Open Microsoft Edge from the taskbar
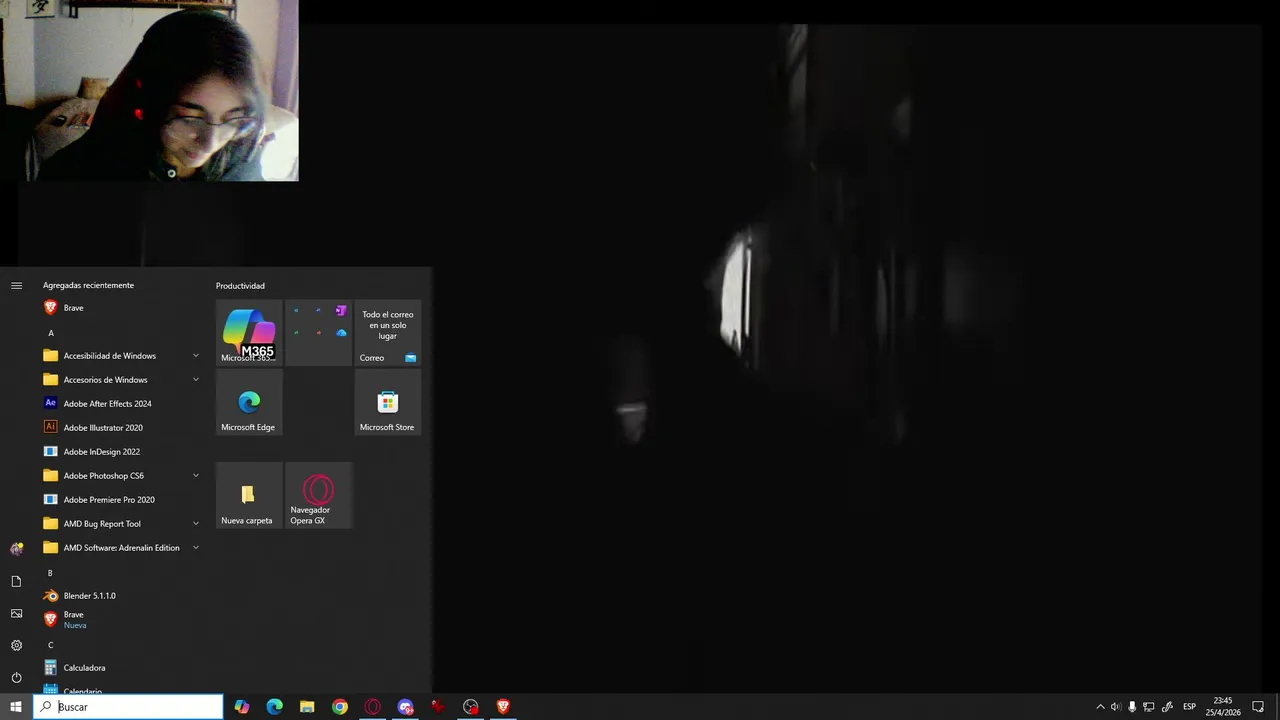Screen dimensions: 1280x720 275,707
